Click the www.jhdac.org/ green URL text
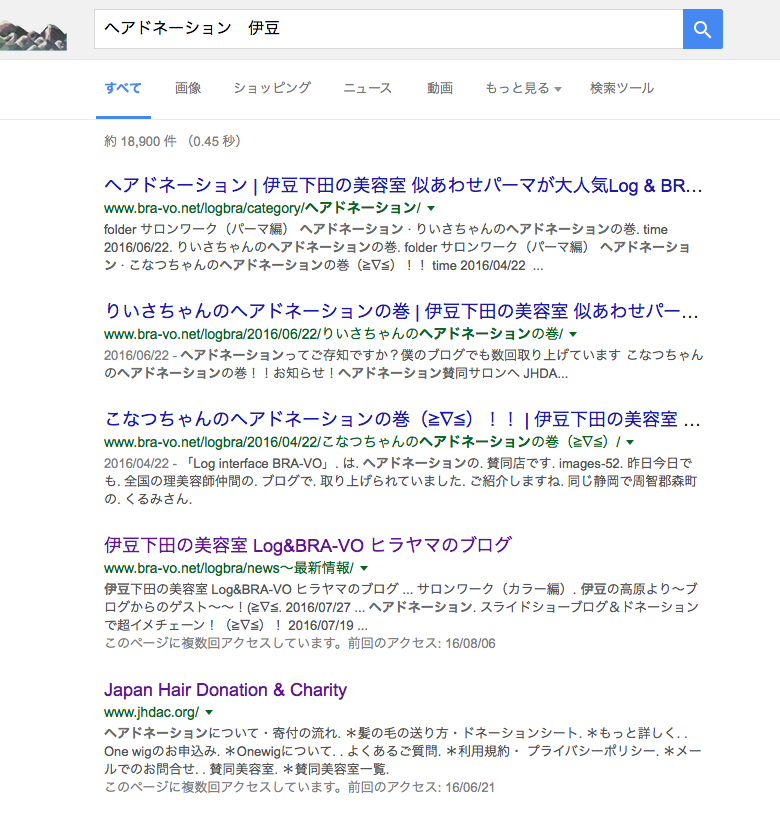This screenshot has height=819, width=780. (152, 712)
